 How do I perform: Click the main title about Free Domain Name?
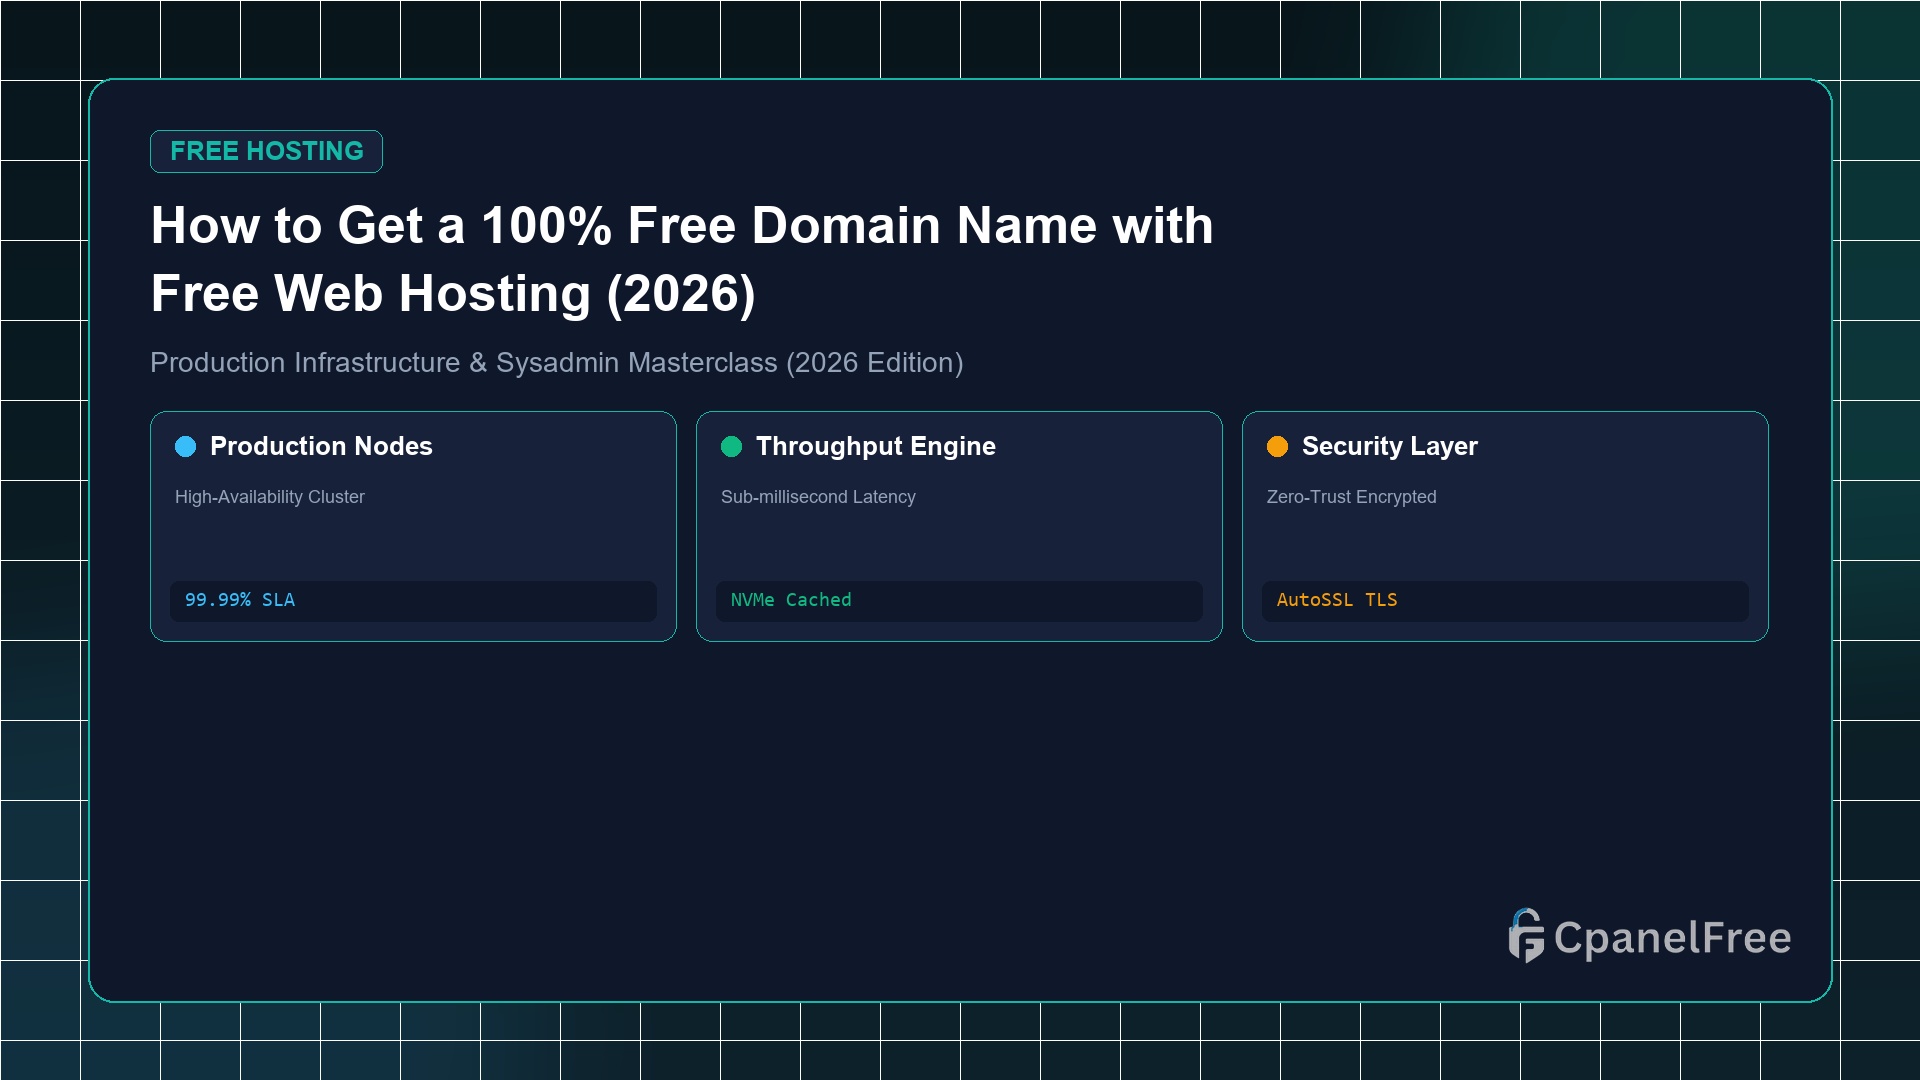pos(682,259)
